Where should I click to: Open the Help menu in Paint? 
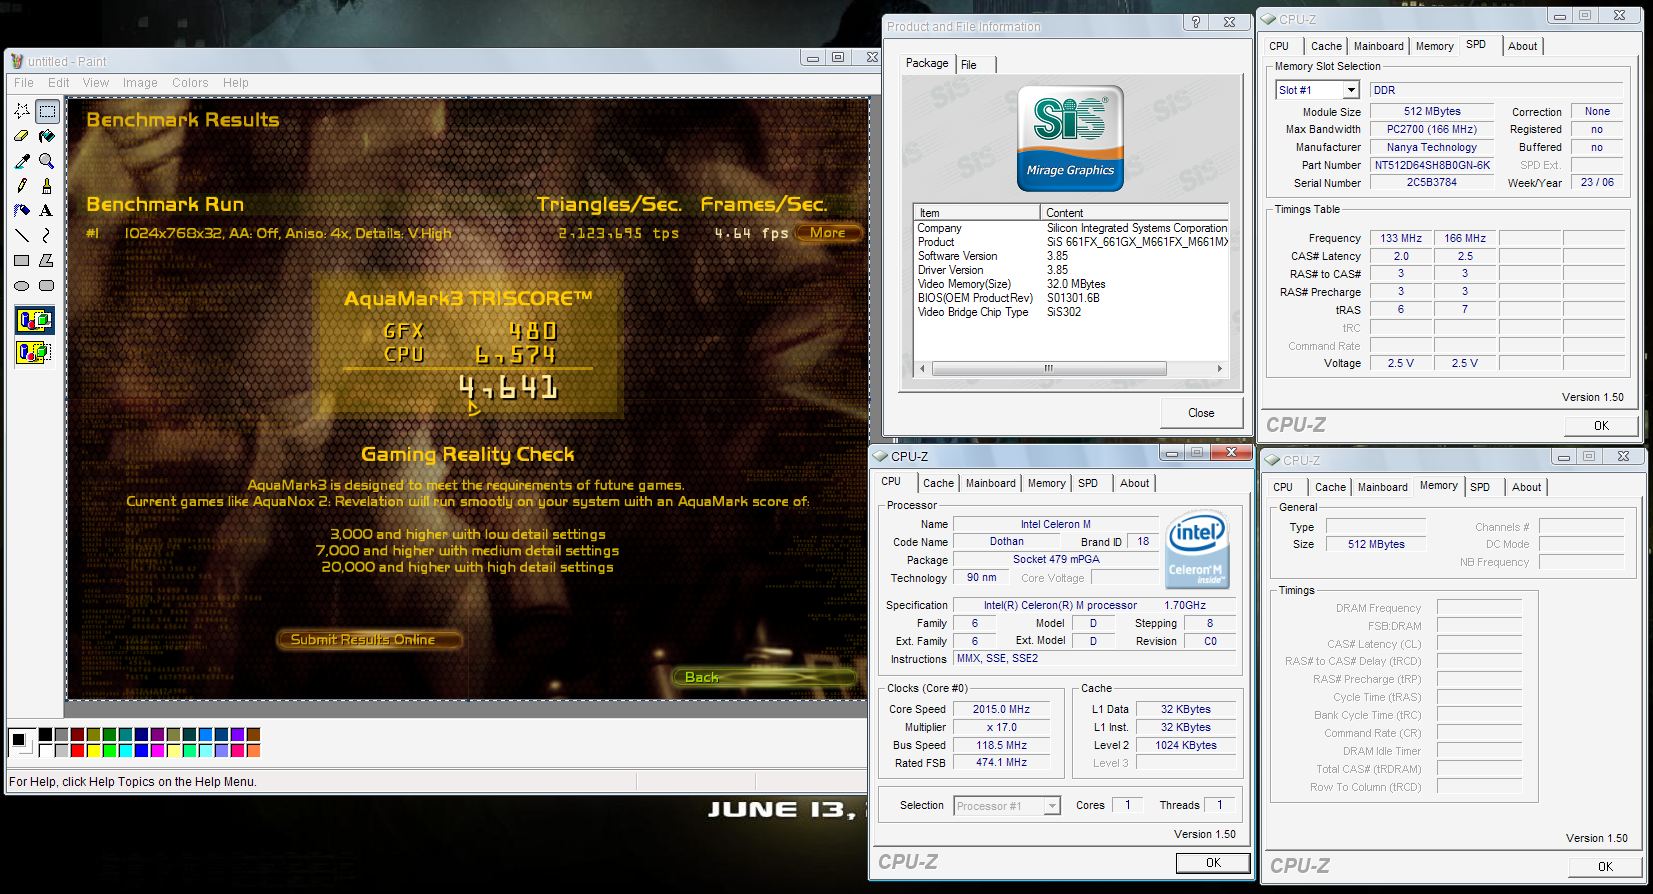236,83
